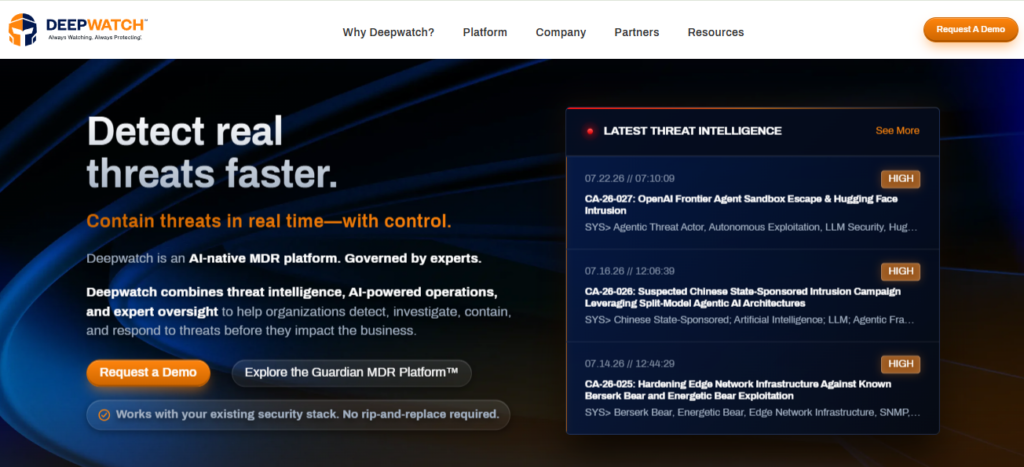
Task: Open the Company navigation menu
Action: (561, 32)
